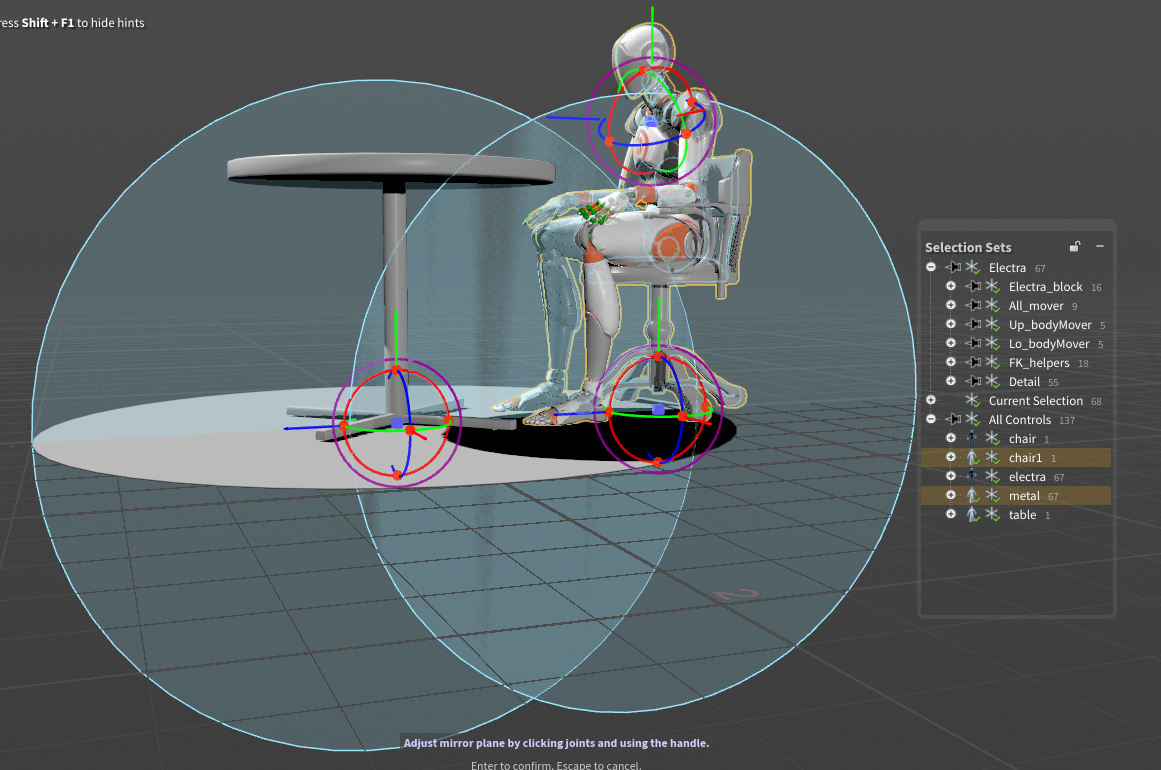Select the Up_bodyMover set label

click(x=1050, y=325)
